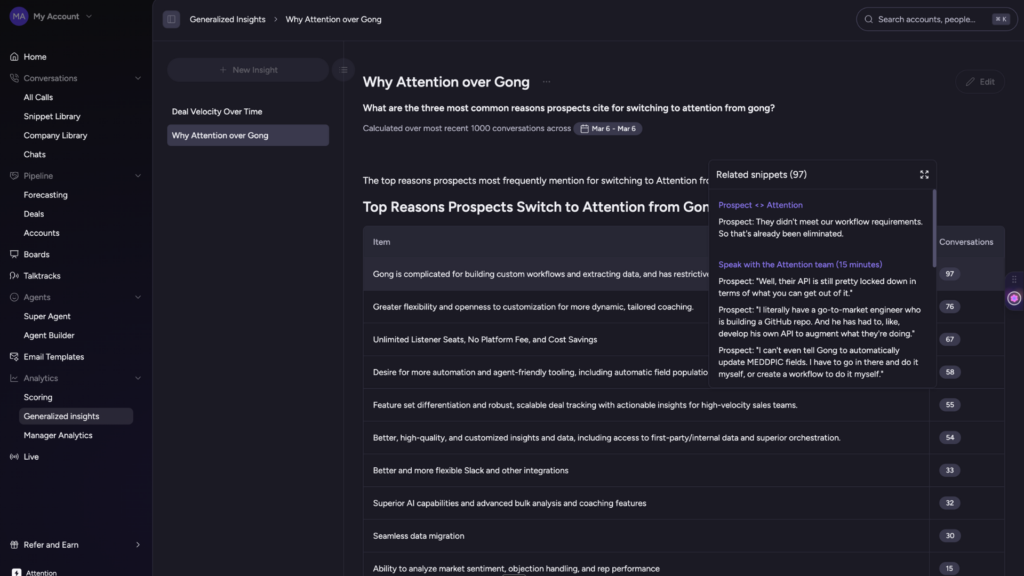The height and width of the screenshot is (576, 1024).
Task: Click the 54 conversations badge
Action: [949, 438]
